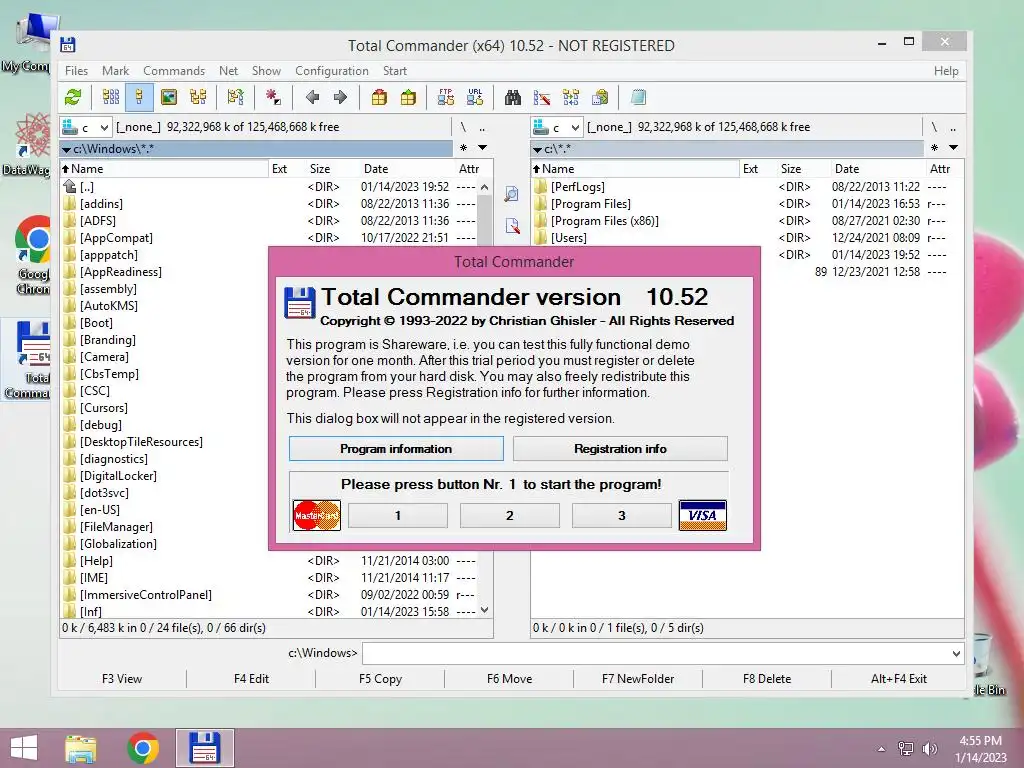This screenshot has width=1024, height=768.
Task: Click button 3 in nag dialog
Action: 622,516
